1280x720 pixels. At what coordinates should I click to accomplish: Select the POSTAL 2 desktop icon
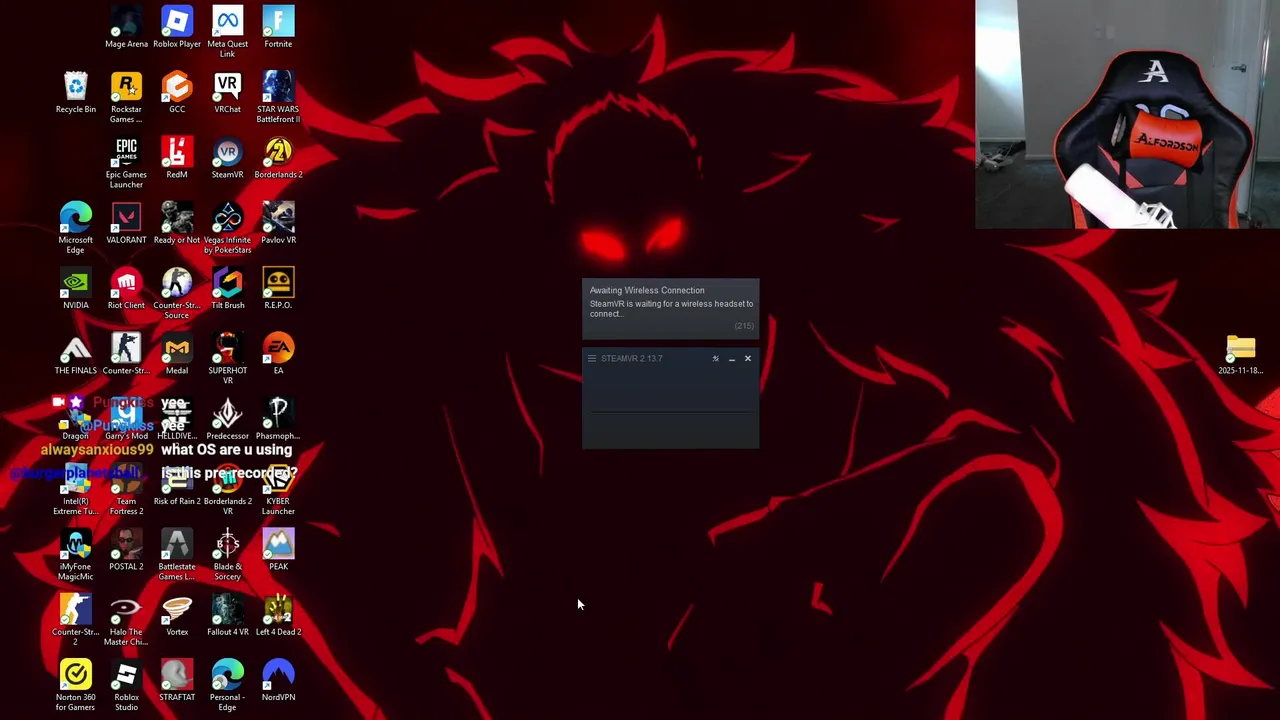tap(126, 550)
